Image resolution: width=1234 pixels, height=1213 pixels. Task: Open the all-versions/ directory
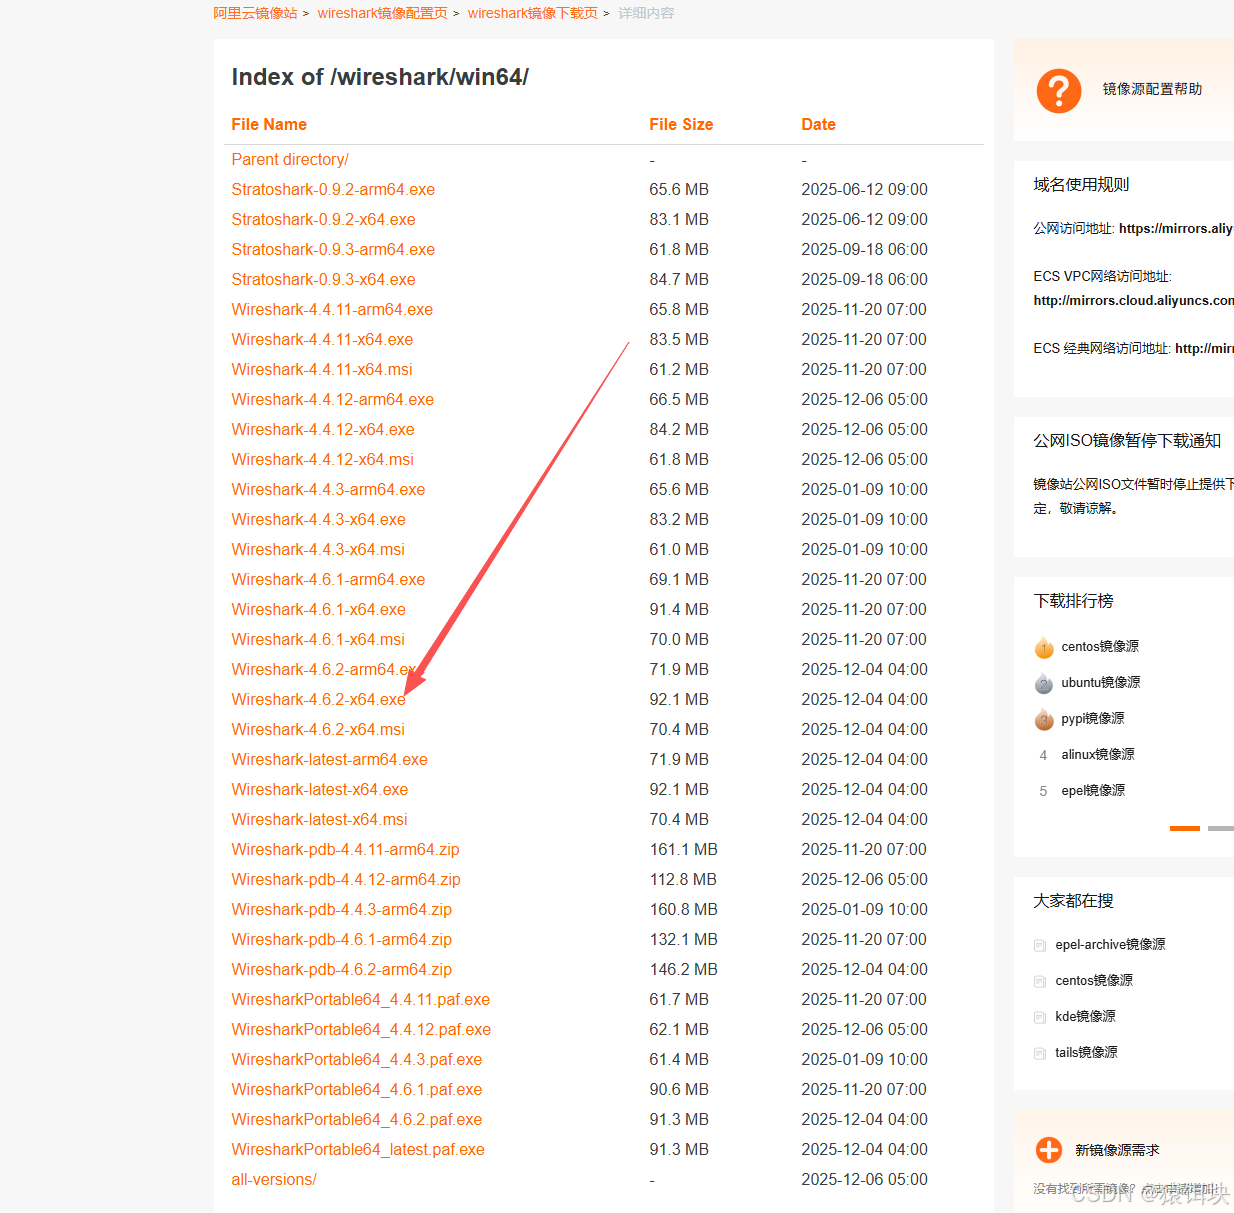(x=274, y=1179)
